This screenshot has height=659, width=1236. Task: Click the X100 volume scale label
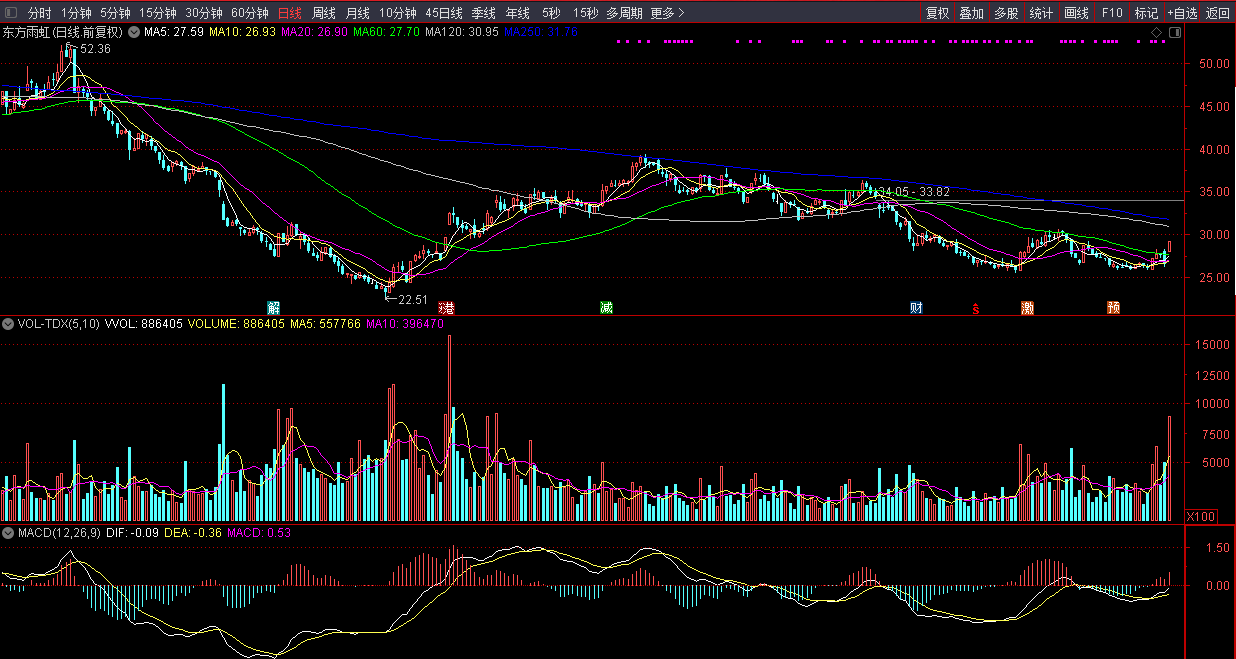[1200, 516]
